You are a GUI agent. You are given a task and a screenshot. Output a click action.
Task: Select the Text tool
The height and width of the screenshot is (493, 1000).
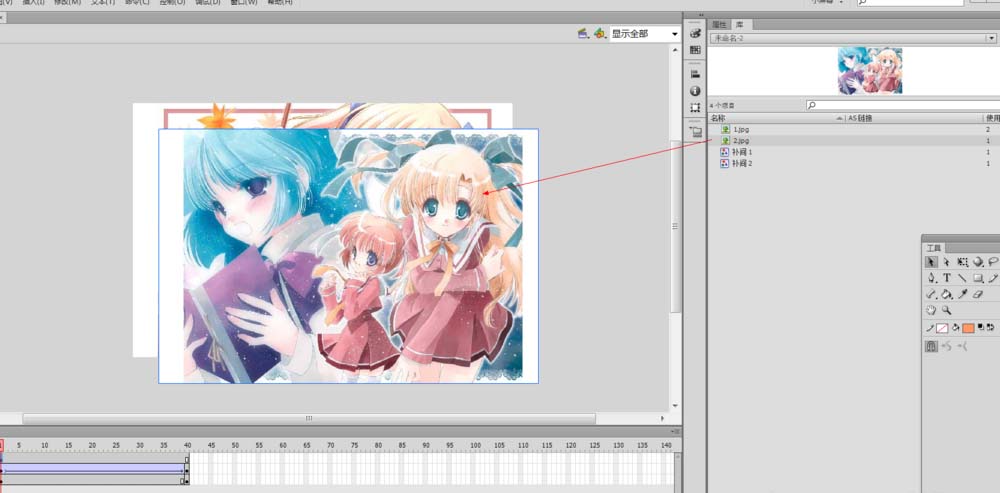pos(947,278)
